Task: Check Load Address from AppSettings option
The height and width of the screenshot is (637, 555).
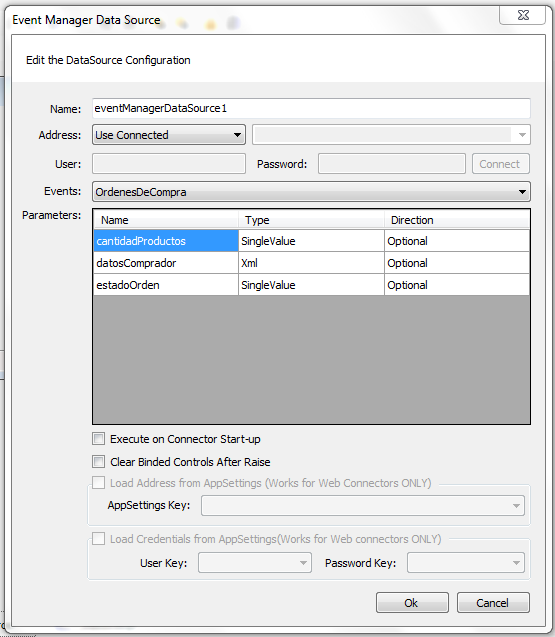Action: (x=99, y=483)
